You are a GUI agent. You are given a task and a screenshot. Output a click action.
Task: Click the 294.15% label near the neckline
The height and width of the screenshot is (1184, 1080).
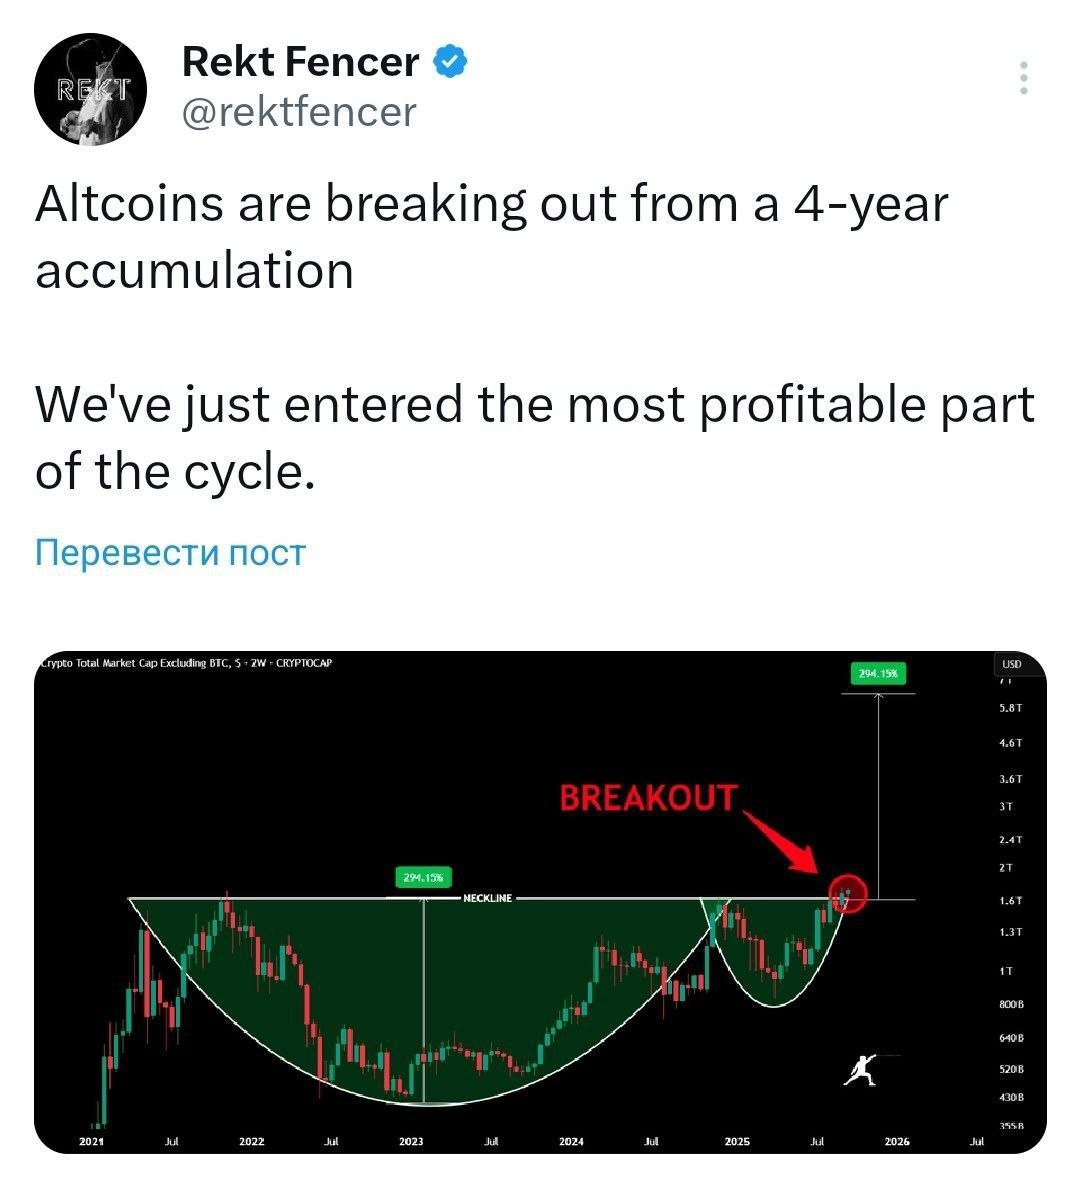(x=423, y=877)
